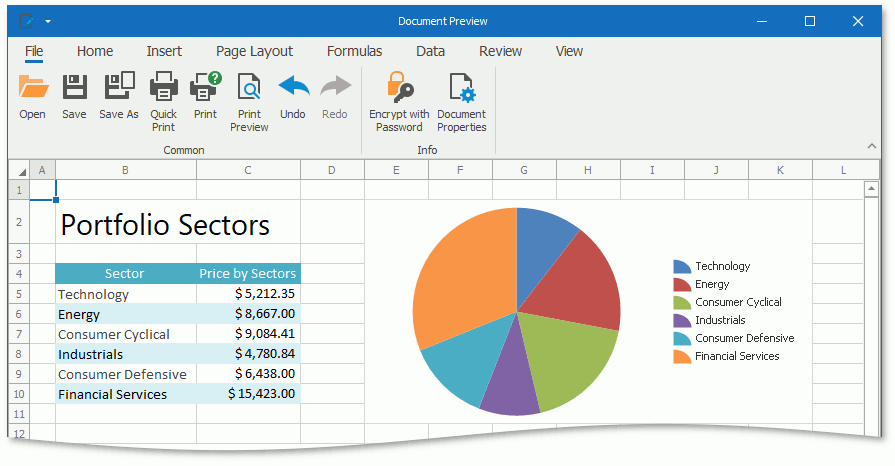The image size is (895, 466).
Task: Select the Energy price cell $8,667.00
Action: pos(249,314)
